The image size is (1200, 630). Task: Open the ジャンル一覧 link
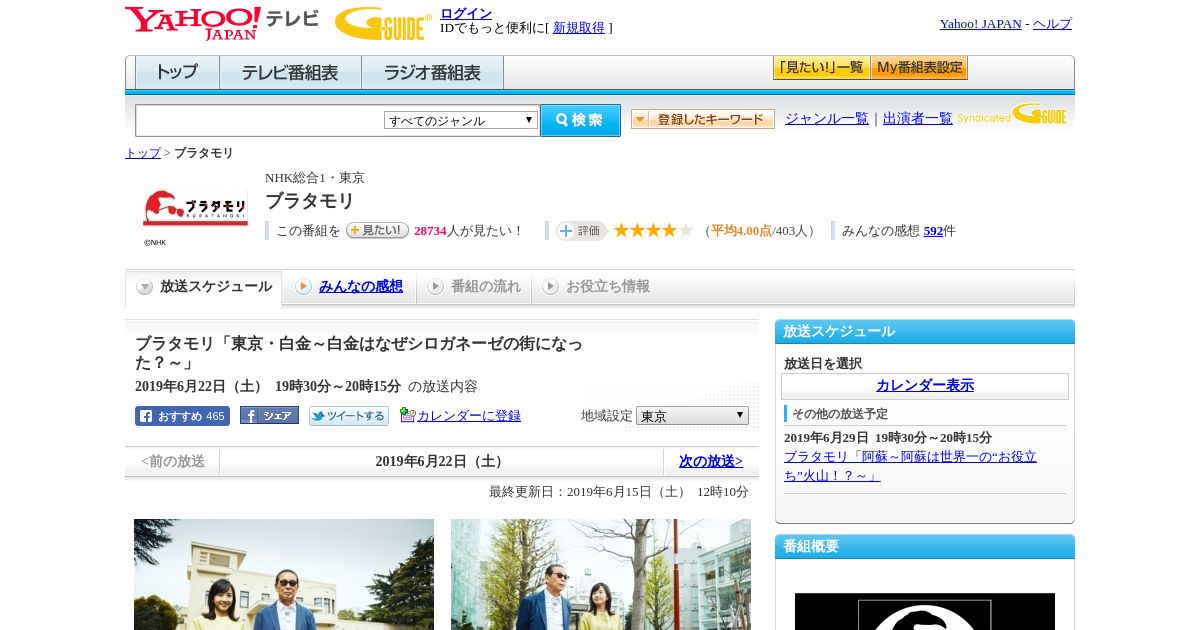coord(827,118)
